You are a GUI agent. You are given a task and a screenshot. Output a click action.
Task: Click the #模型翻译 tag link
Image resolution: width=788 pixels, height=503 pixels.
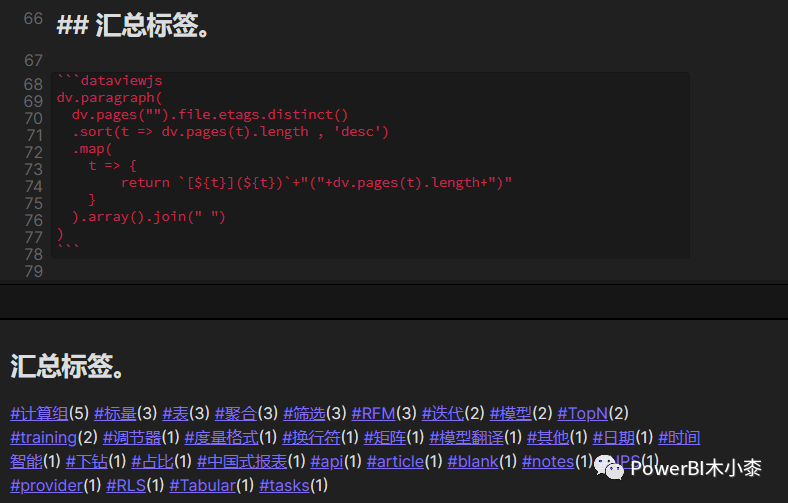click(466, 438)
